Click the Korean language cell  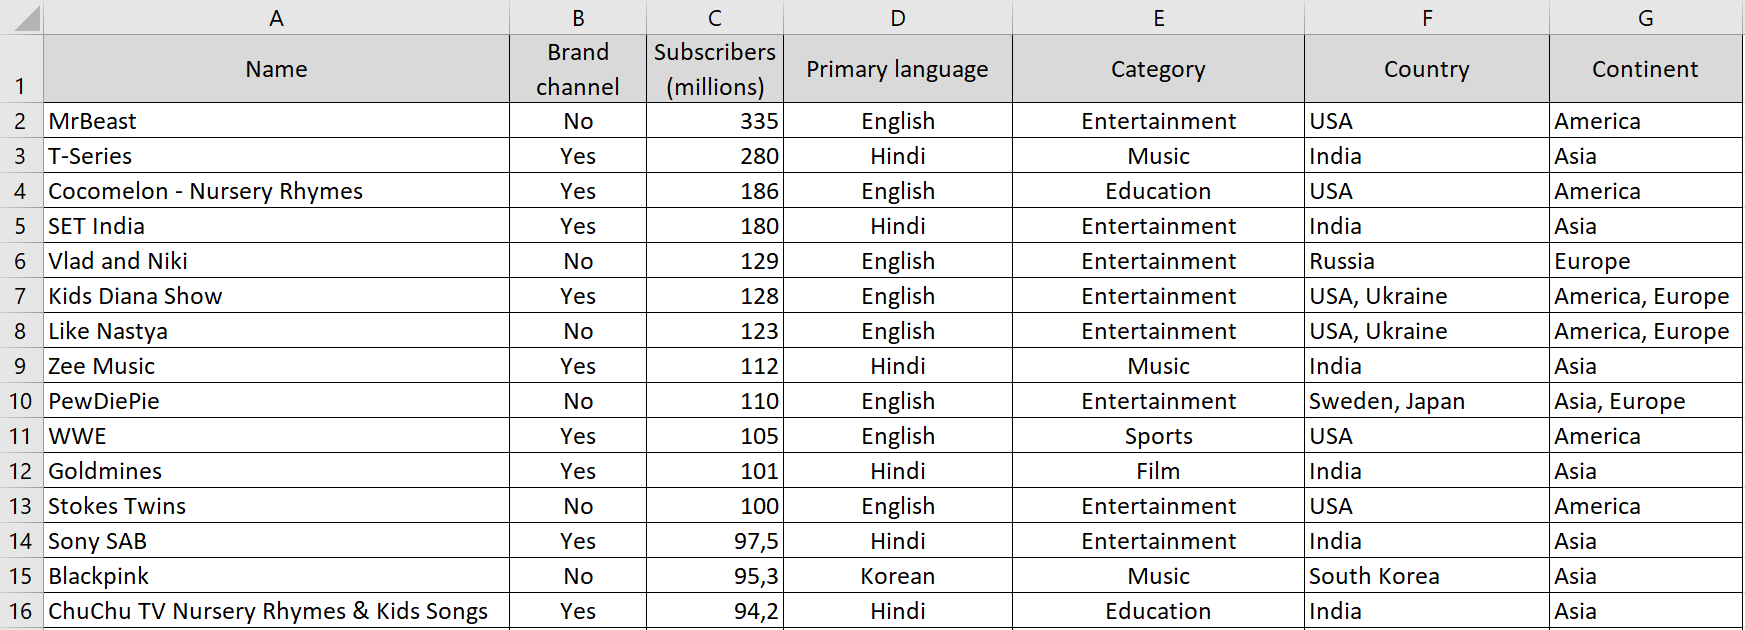click(897, 576)
